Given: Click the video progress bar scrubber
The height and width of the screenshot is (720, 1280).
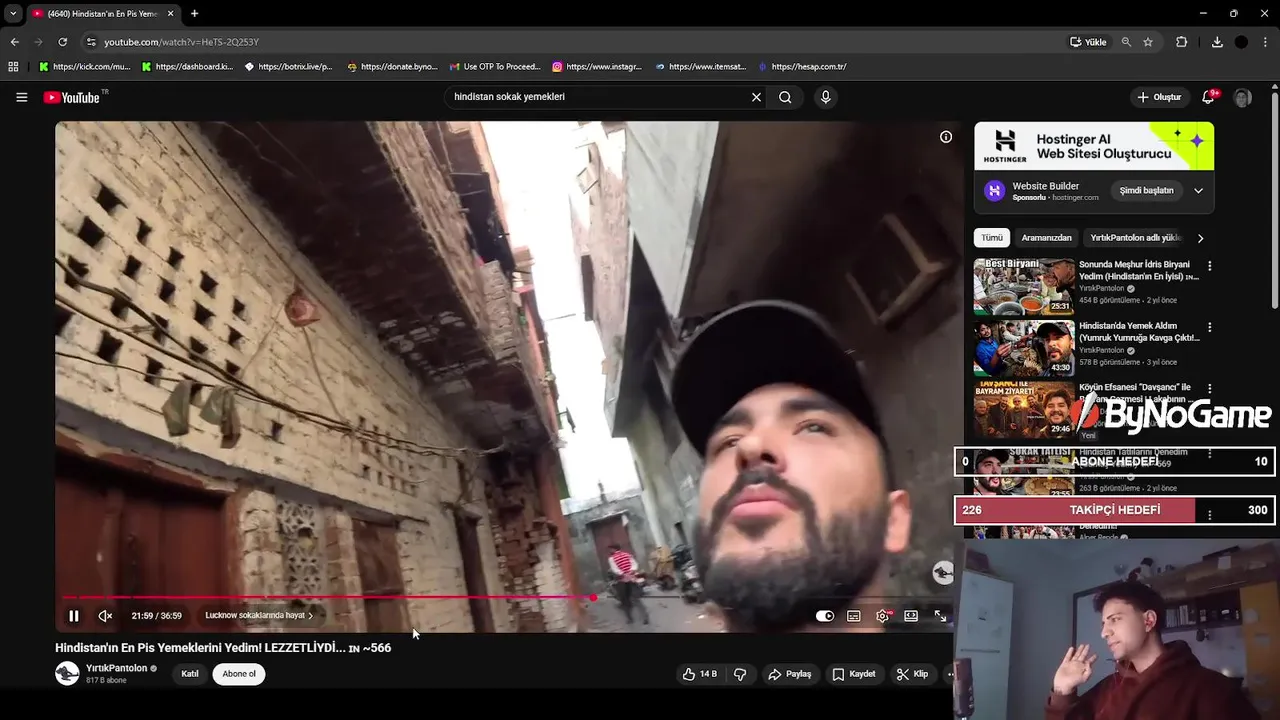Looking at the screenshot, I should pos(593,597).
